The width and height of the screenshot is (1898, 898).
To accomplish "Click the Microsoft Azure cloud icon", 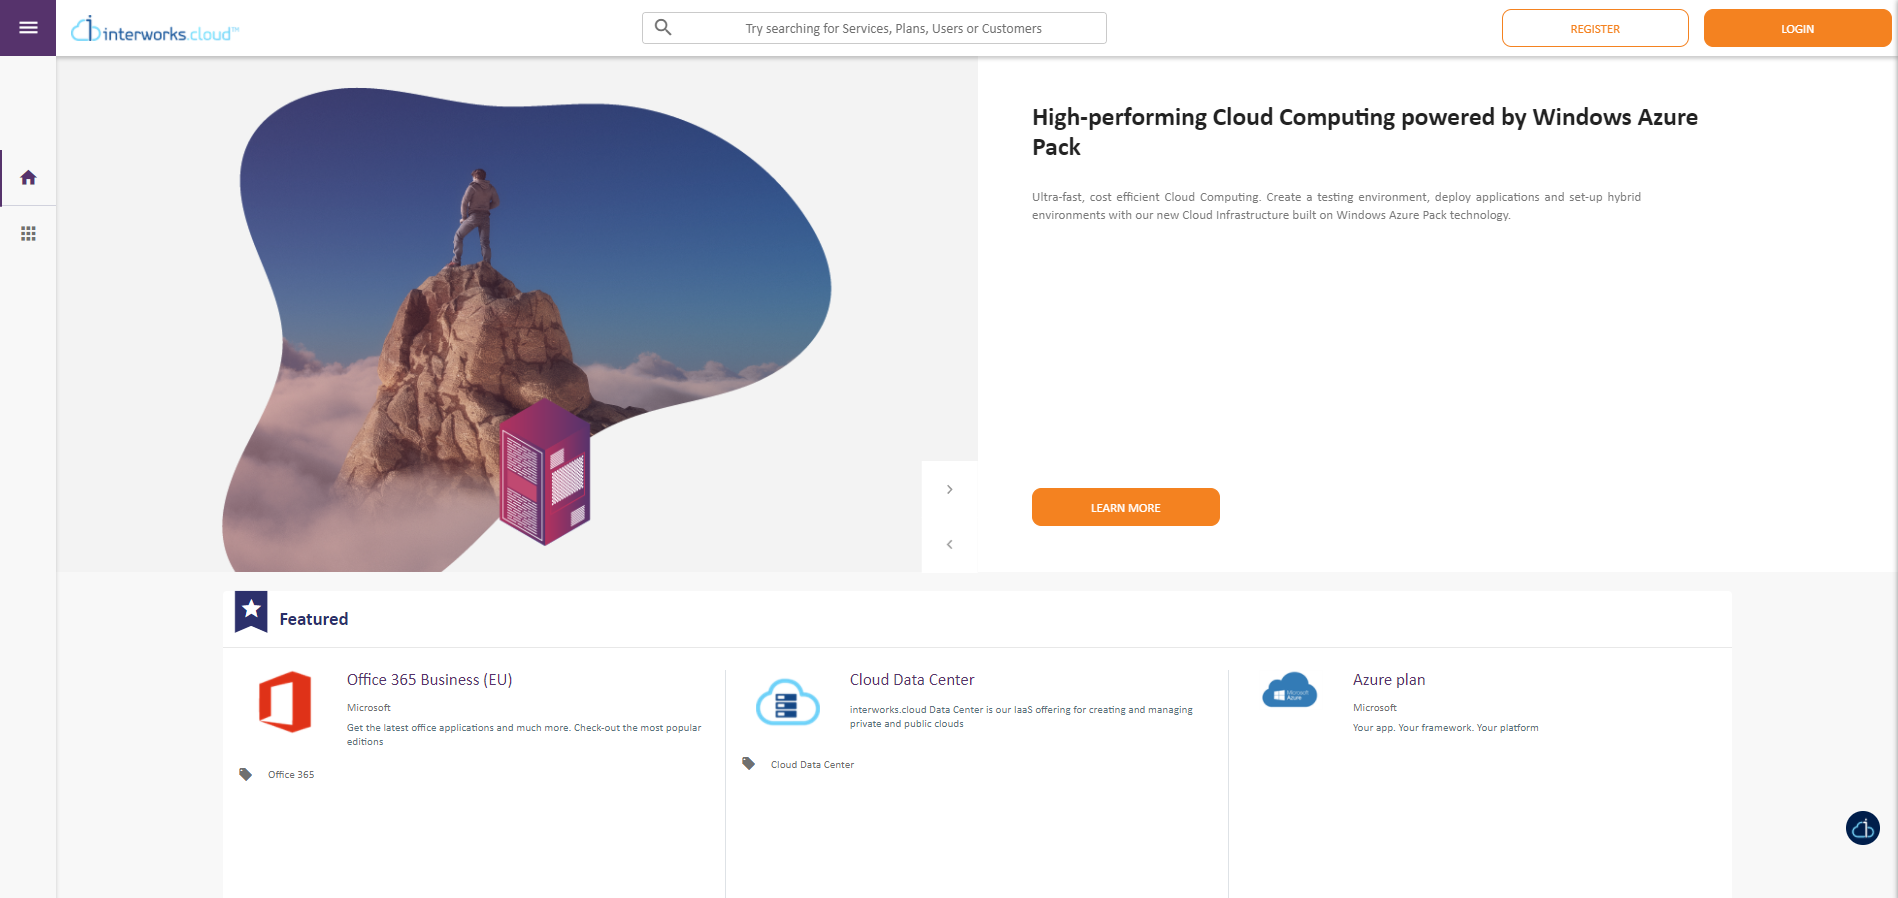I will [1290, 690].
